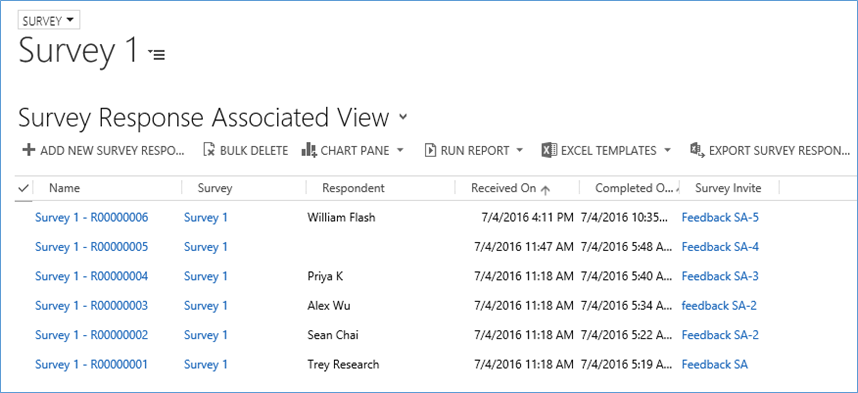Open Survey 1 - R00000001 record
The height and width of the screenshot is (393, 858).
(x=91, y=365)
